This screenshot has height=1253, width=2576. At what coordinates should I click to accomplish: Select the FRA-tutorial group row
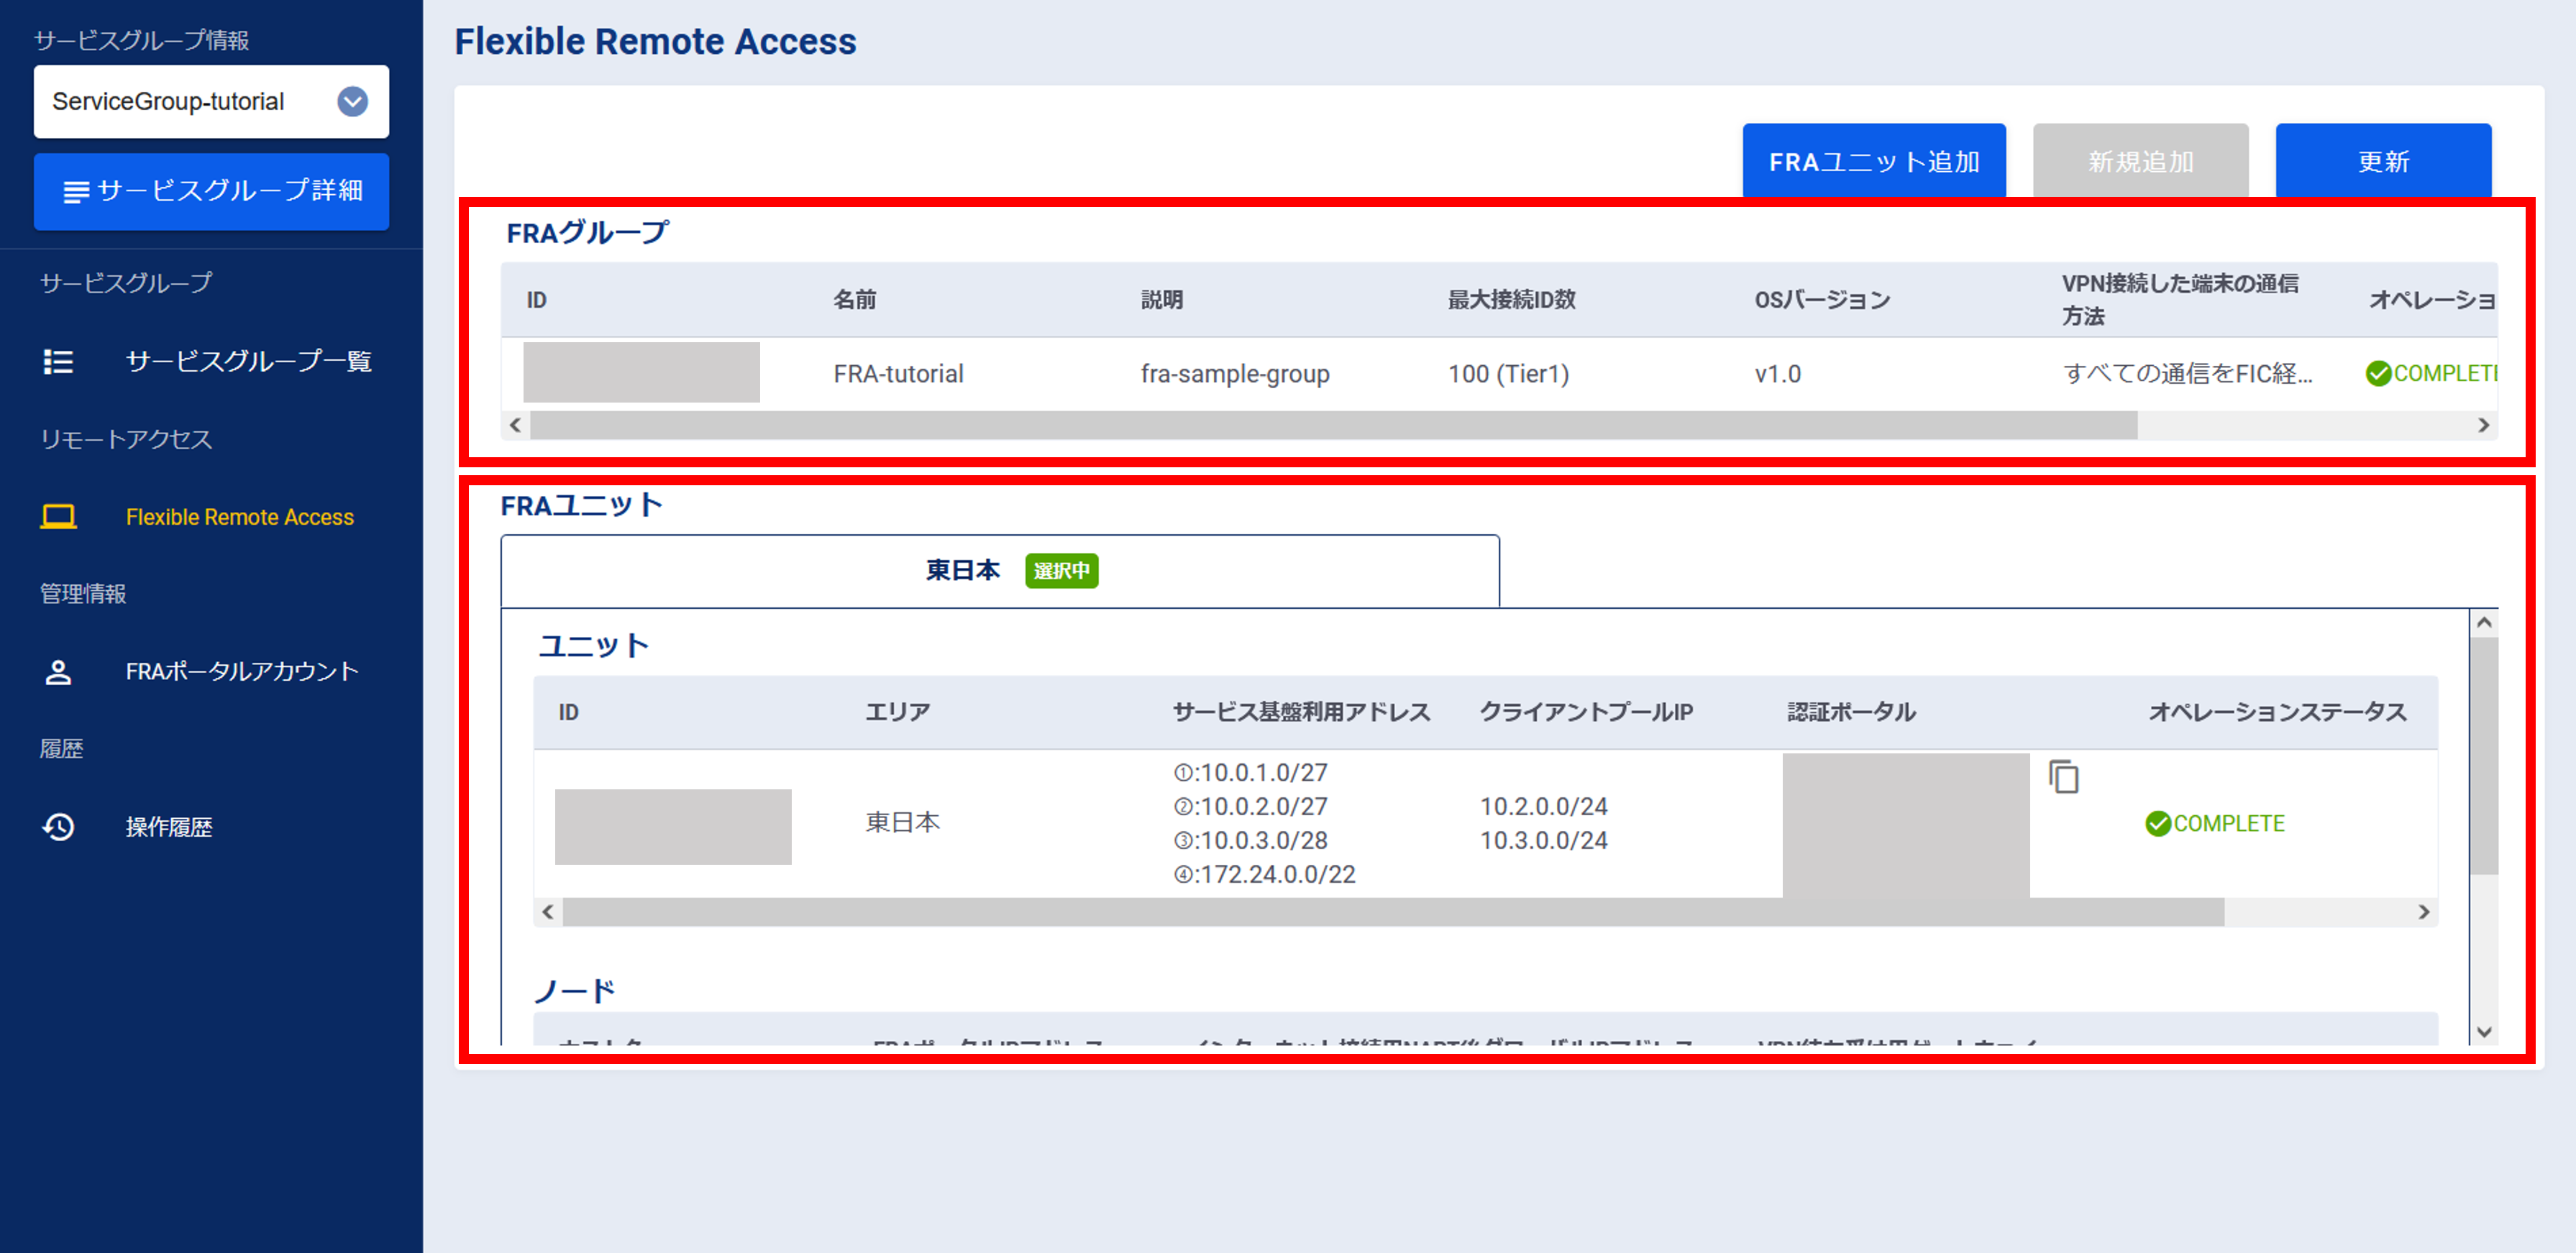pyautogui.click(x=898, y=373)
